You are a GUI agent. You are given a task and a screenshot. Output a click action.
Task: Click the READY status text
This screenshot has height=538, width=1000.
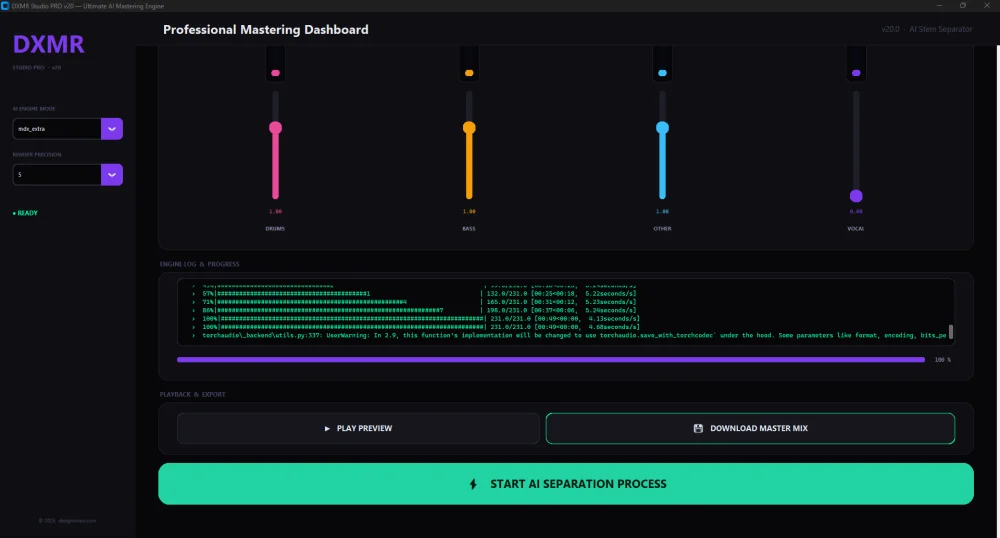click(27, 214)
